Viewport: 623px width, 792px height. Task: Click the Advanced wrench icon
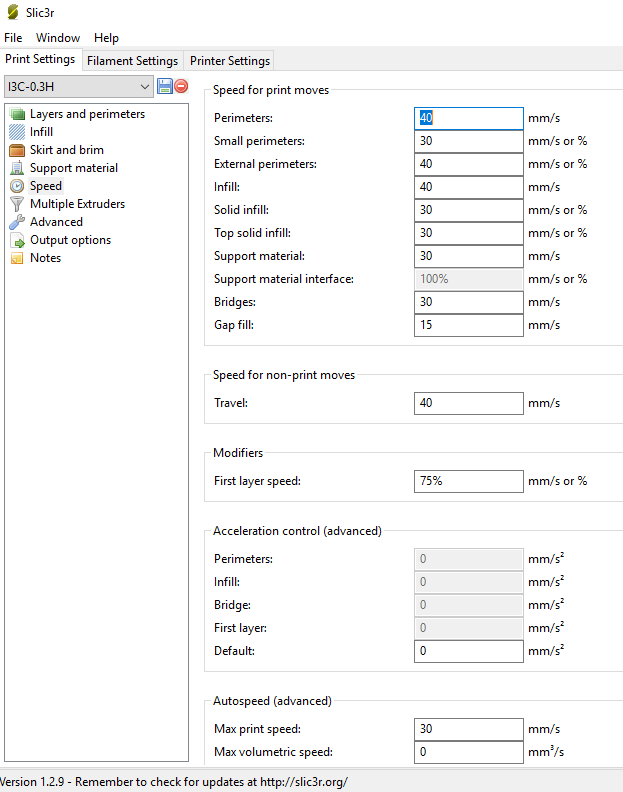coord(17,222)
